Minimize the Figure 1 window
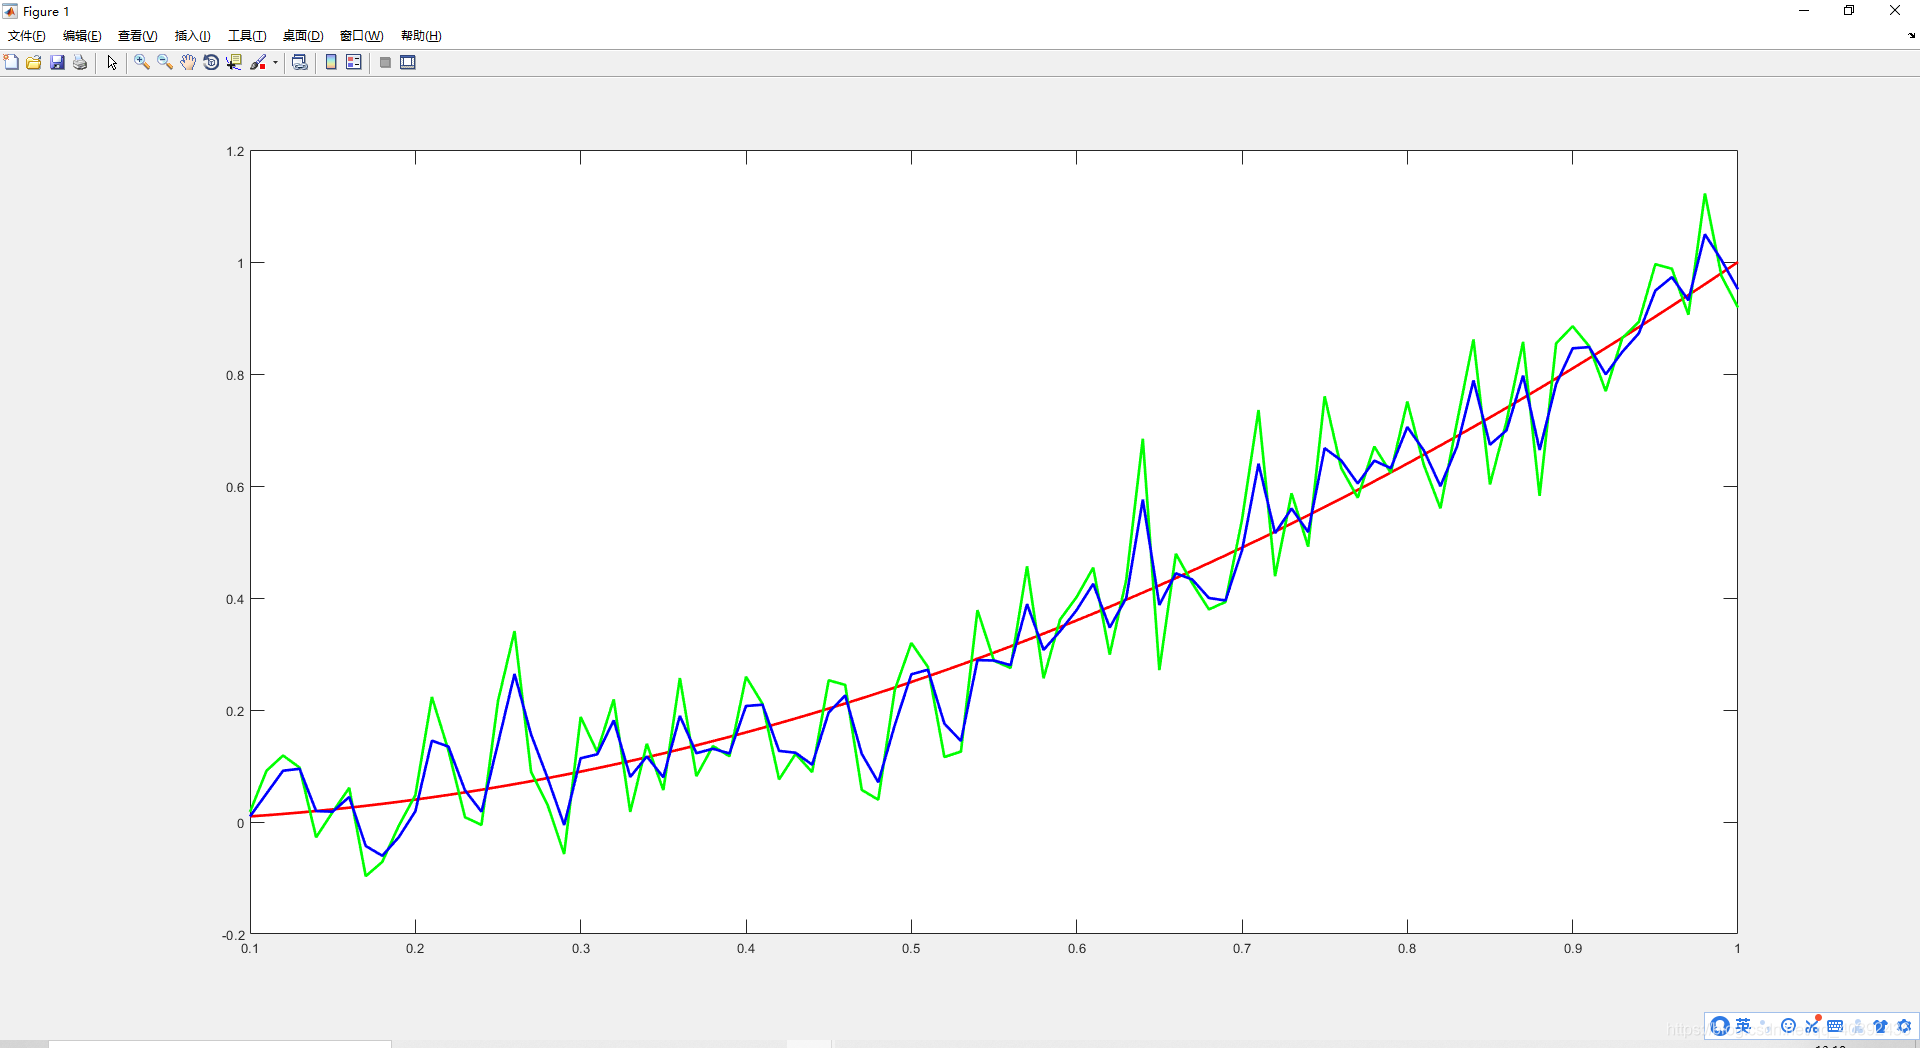 [1804, 11]
